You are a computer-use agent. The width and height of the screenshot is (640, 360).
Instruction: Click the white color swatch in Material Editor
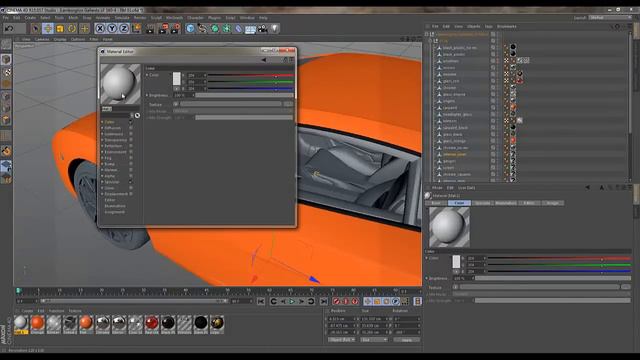click(x=177, y=79)
